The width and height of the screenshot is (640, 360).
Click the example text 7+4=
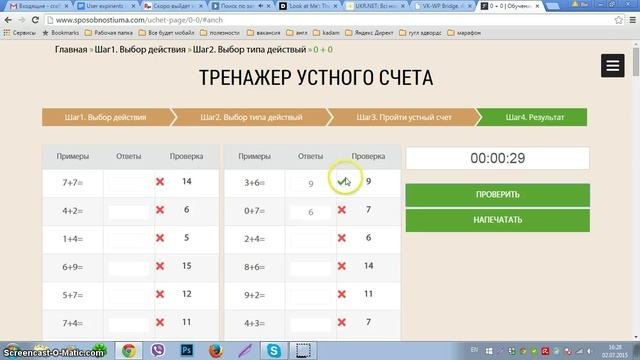click(x=73, y=323)
